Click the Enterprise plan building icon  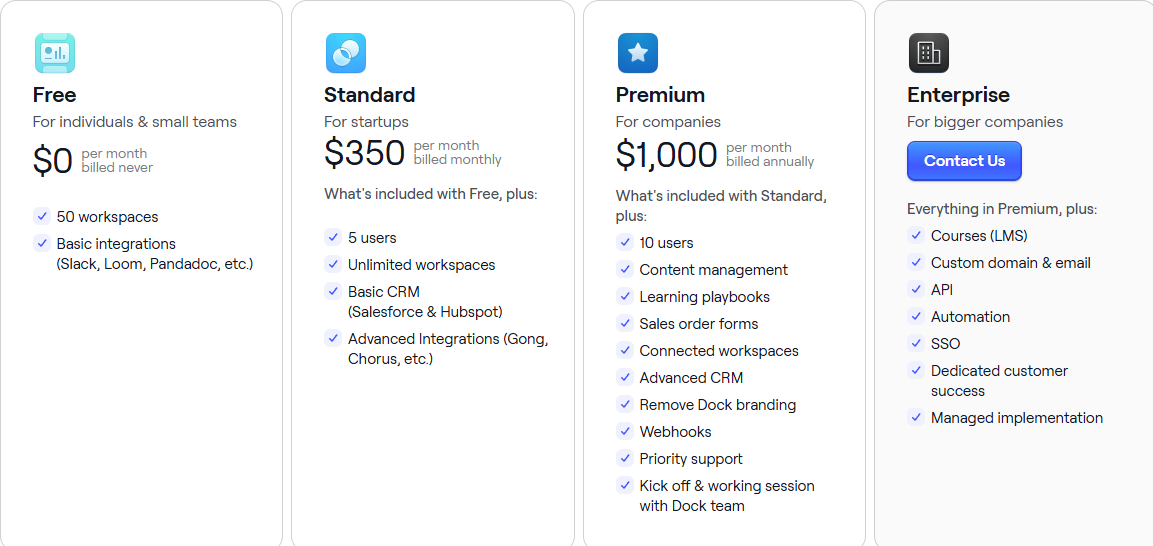[928, 53]
